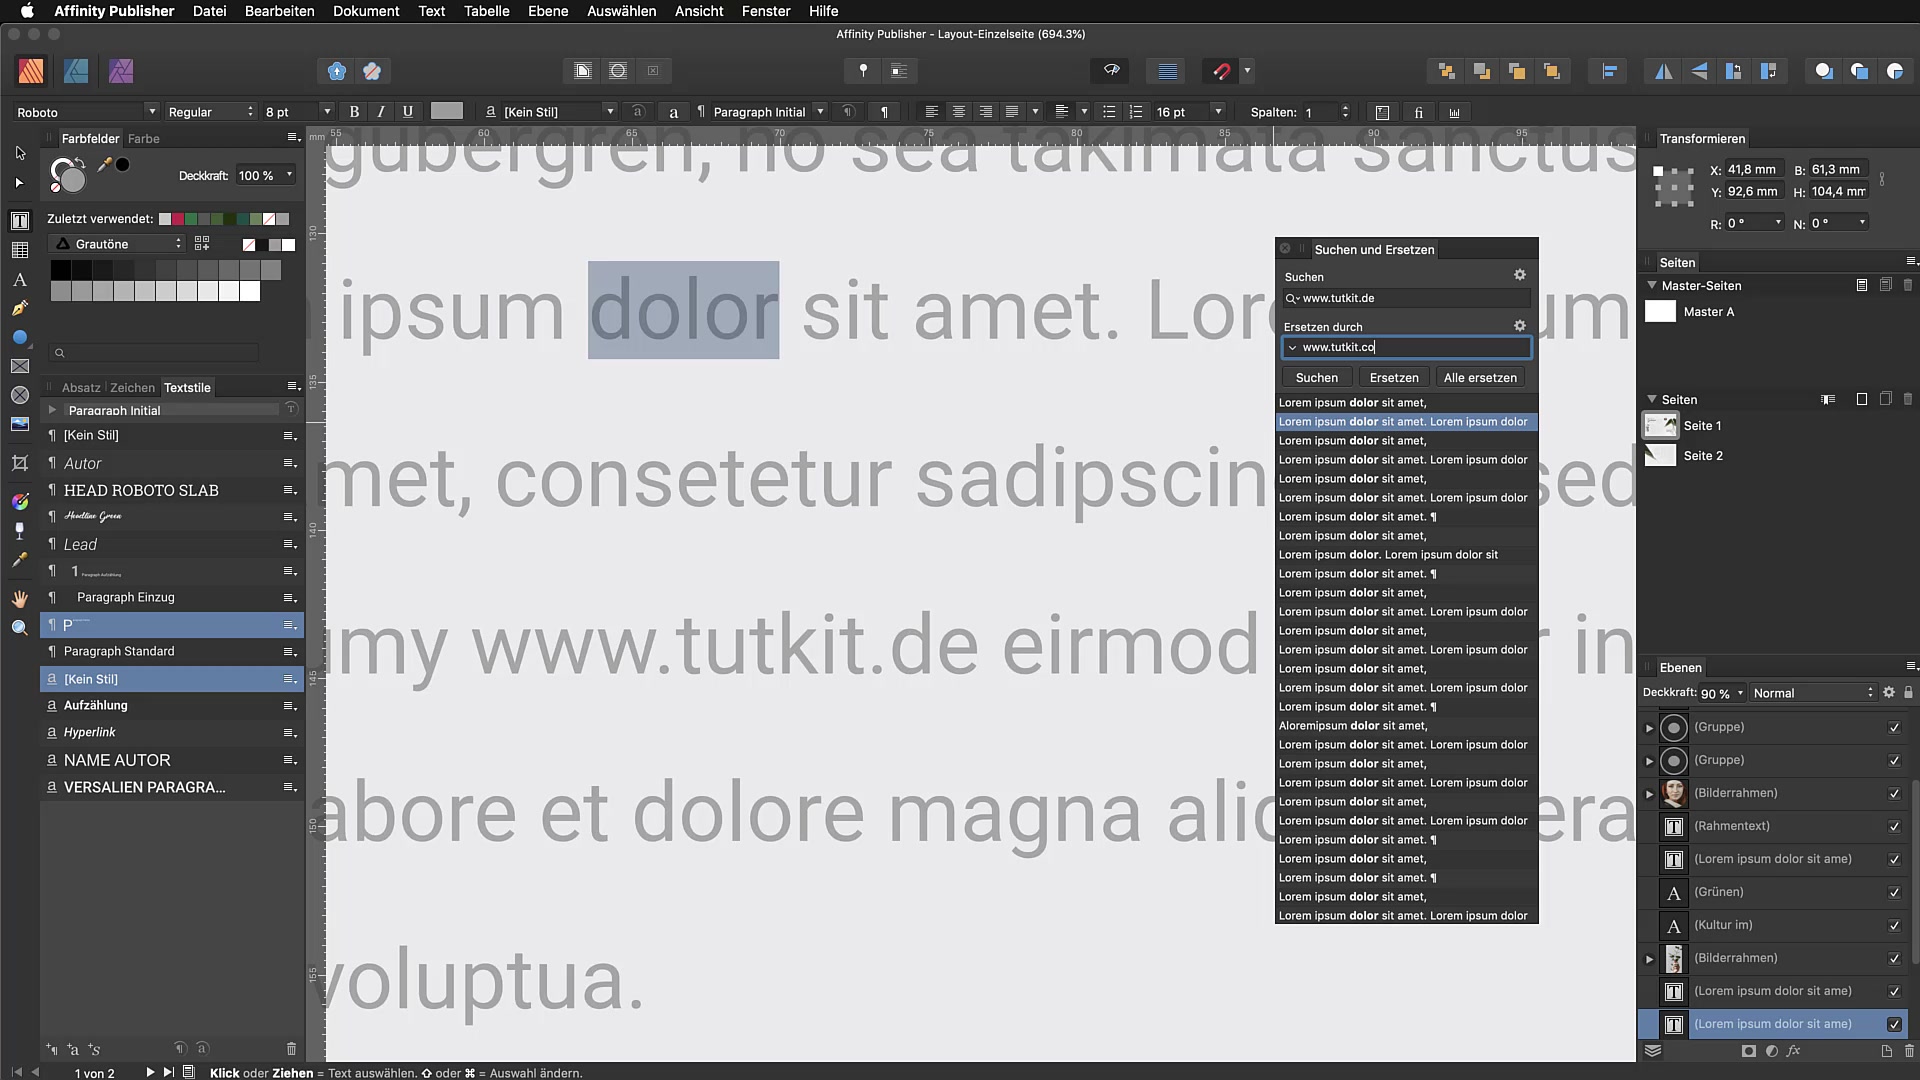Viewport: 1920px width, 1080px height.
Task: Select the Frame Text tool
Action: pyautogui.click(x=19, y=221)
